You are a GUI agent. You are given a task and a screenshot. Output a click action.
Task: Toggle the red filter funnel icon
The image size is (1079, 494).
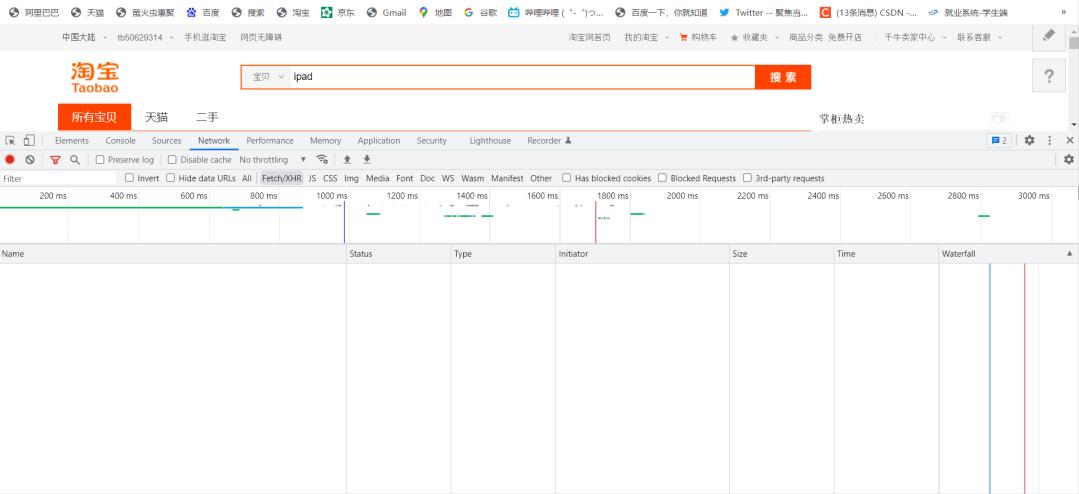pos(56,160)
